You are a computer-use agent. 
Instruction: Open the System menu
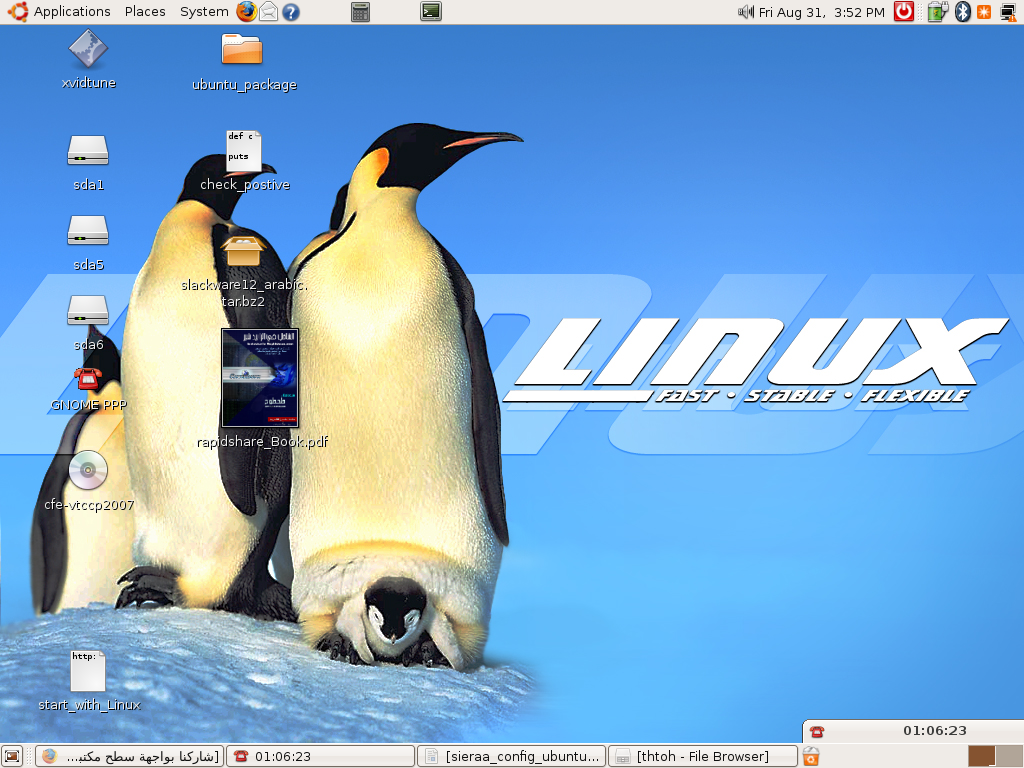[204, 12]
